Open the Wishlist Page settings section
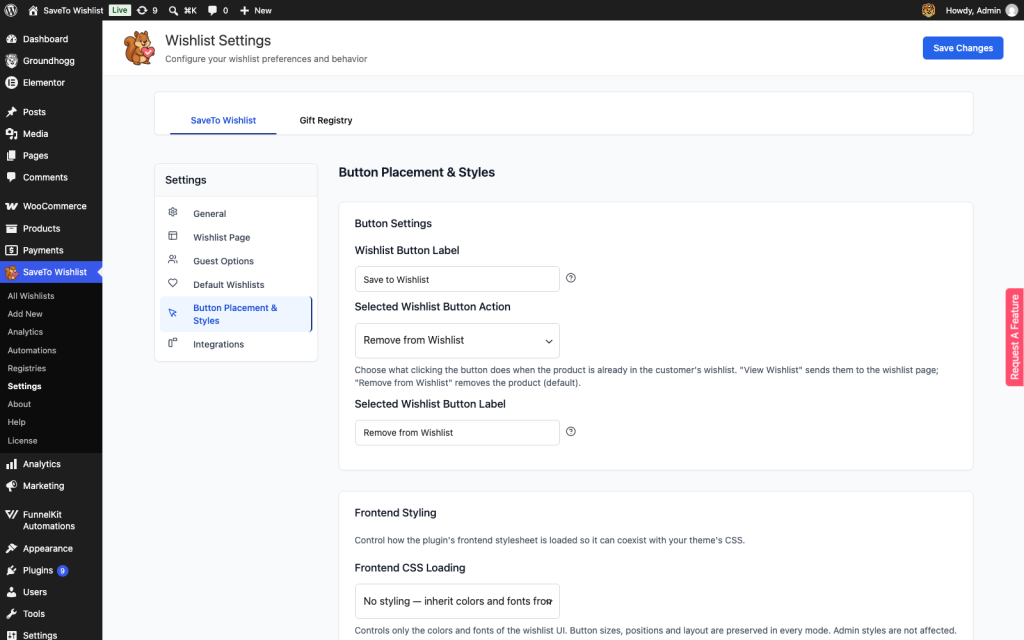Screen dimensions: 1024x640 [x=236, y=237]
